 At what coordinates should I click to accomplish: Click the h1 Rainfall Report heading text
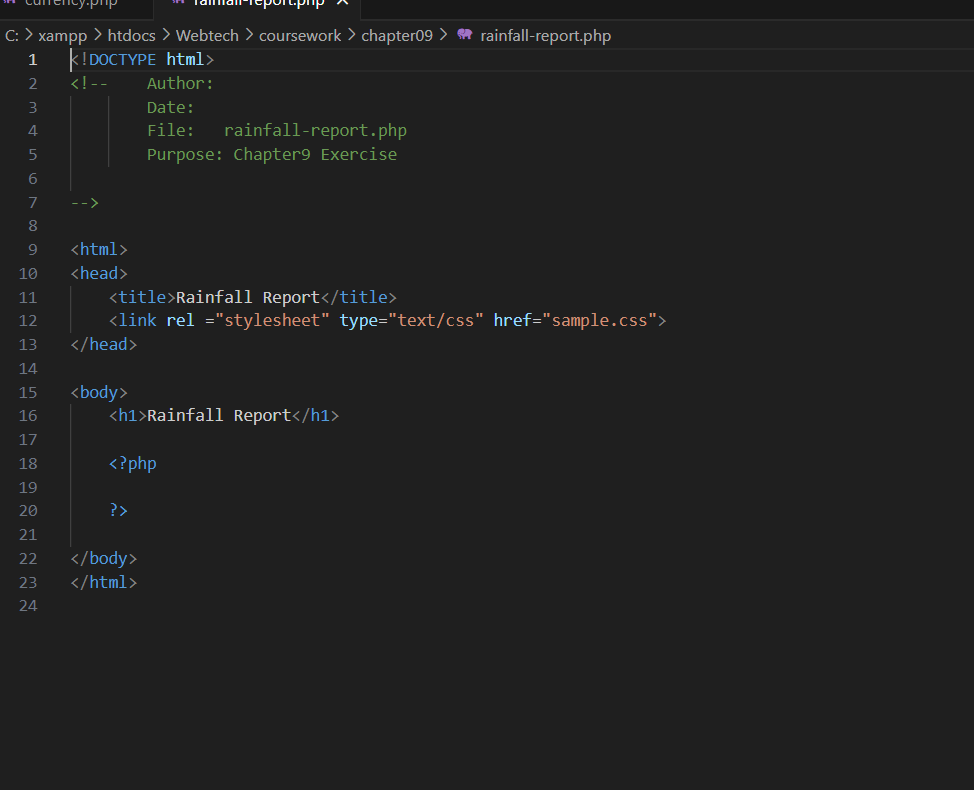(x=220, y=415)
